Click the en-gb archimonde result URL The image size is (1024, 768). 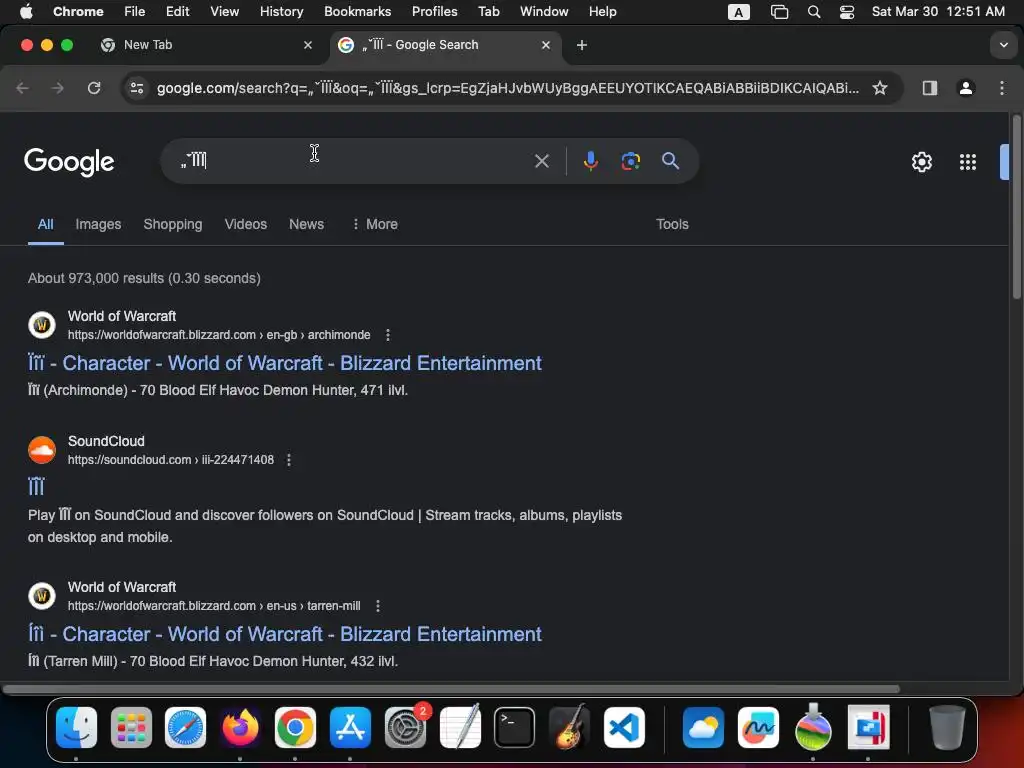(x=219, y=335)
